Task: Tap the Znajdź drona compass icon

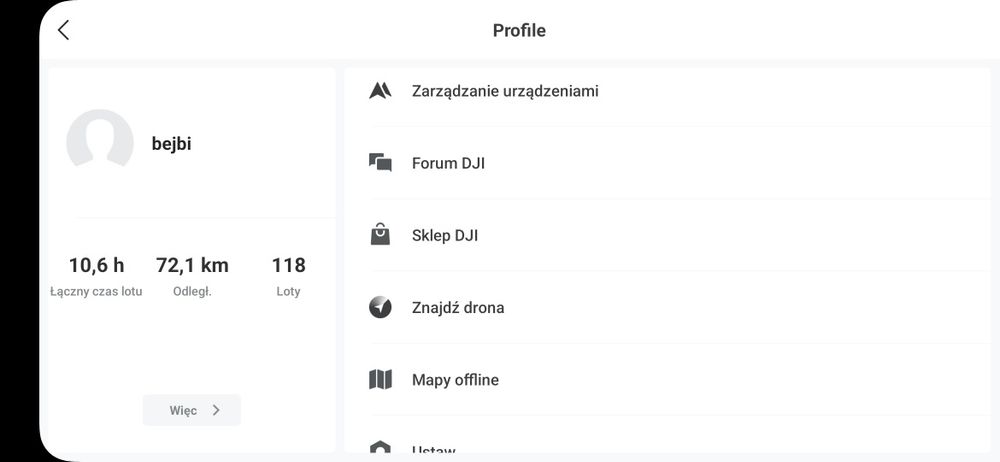Action: pos(380,308)
